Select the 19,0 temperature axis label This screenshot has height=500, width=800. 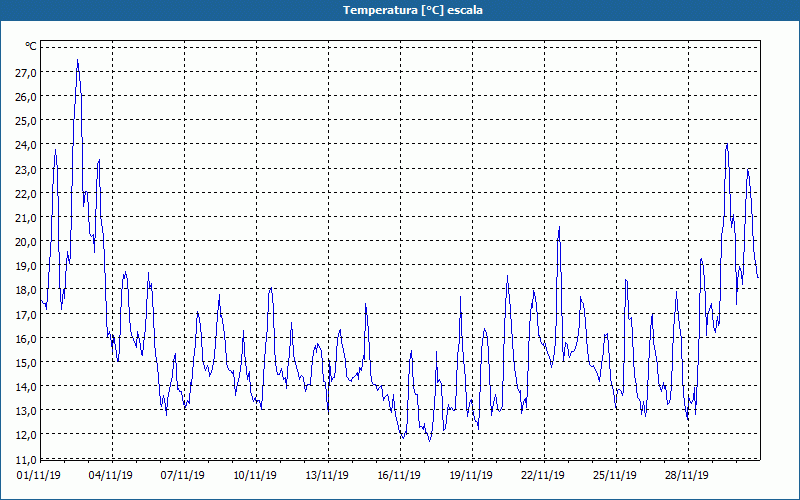[26, 266]
